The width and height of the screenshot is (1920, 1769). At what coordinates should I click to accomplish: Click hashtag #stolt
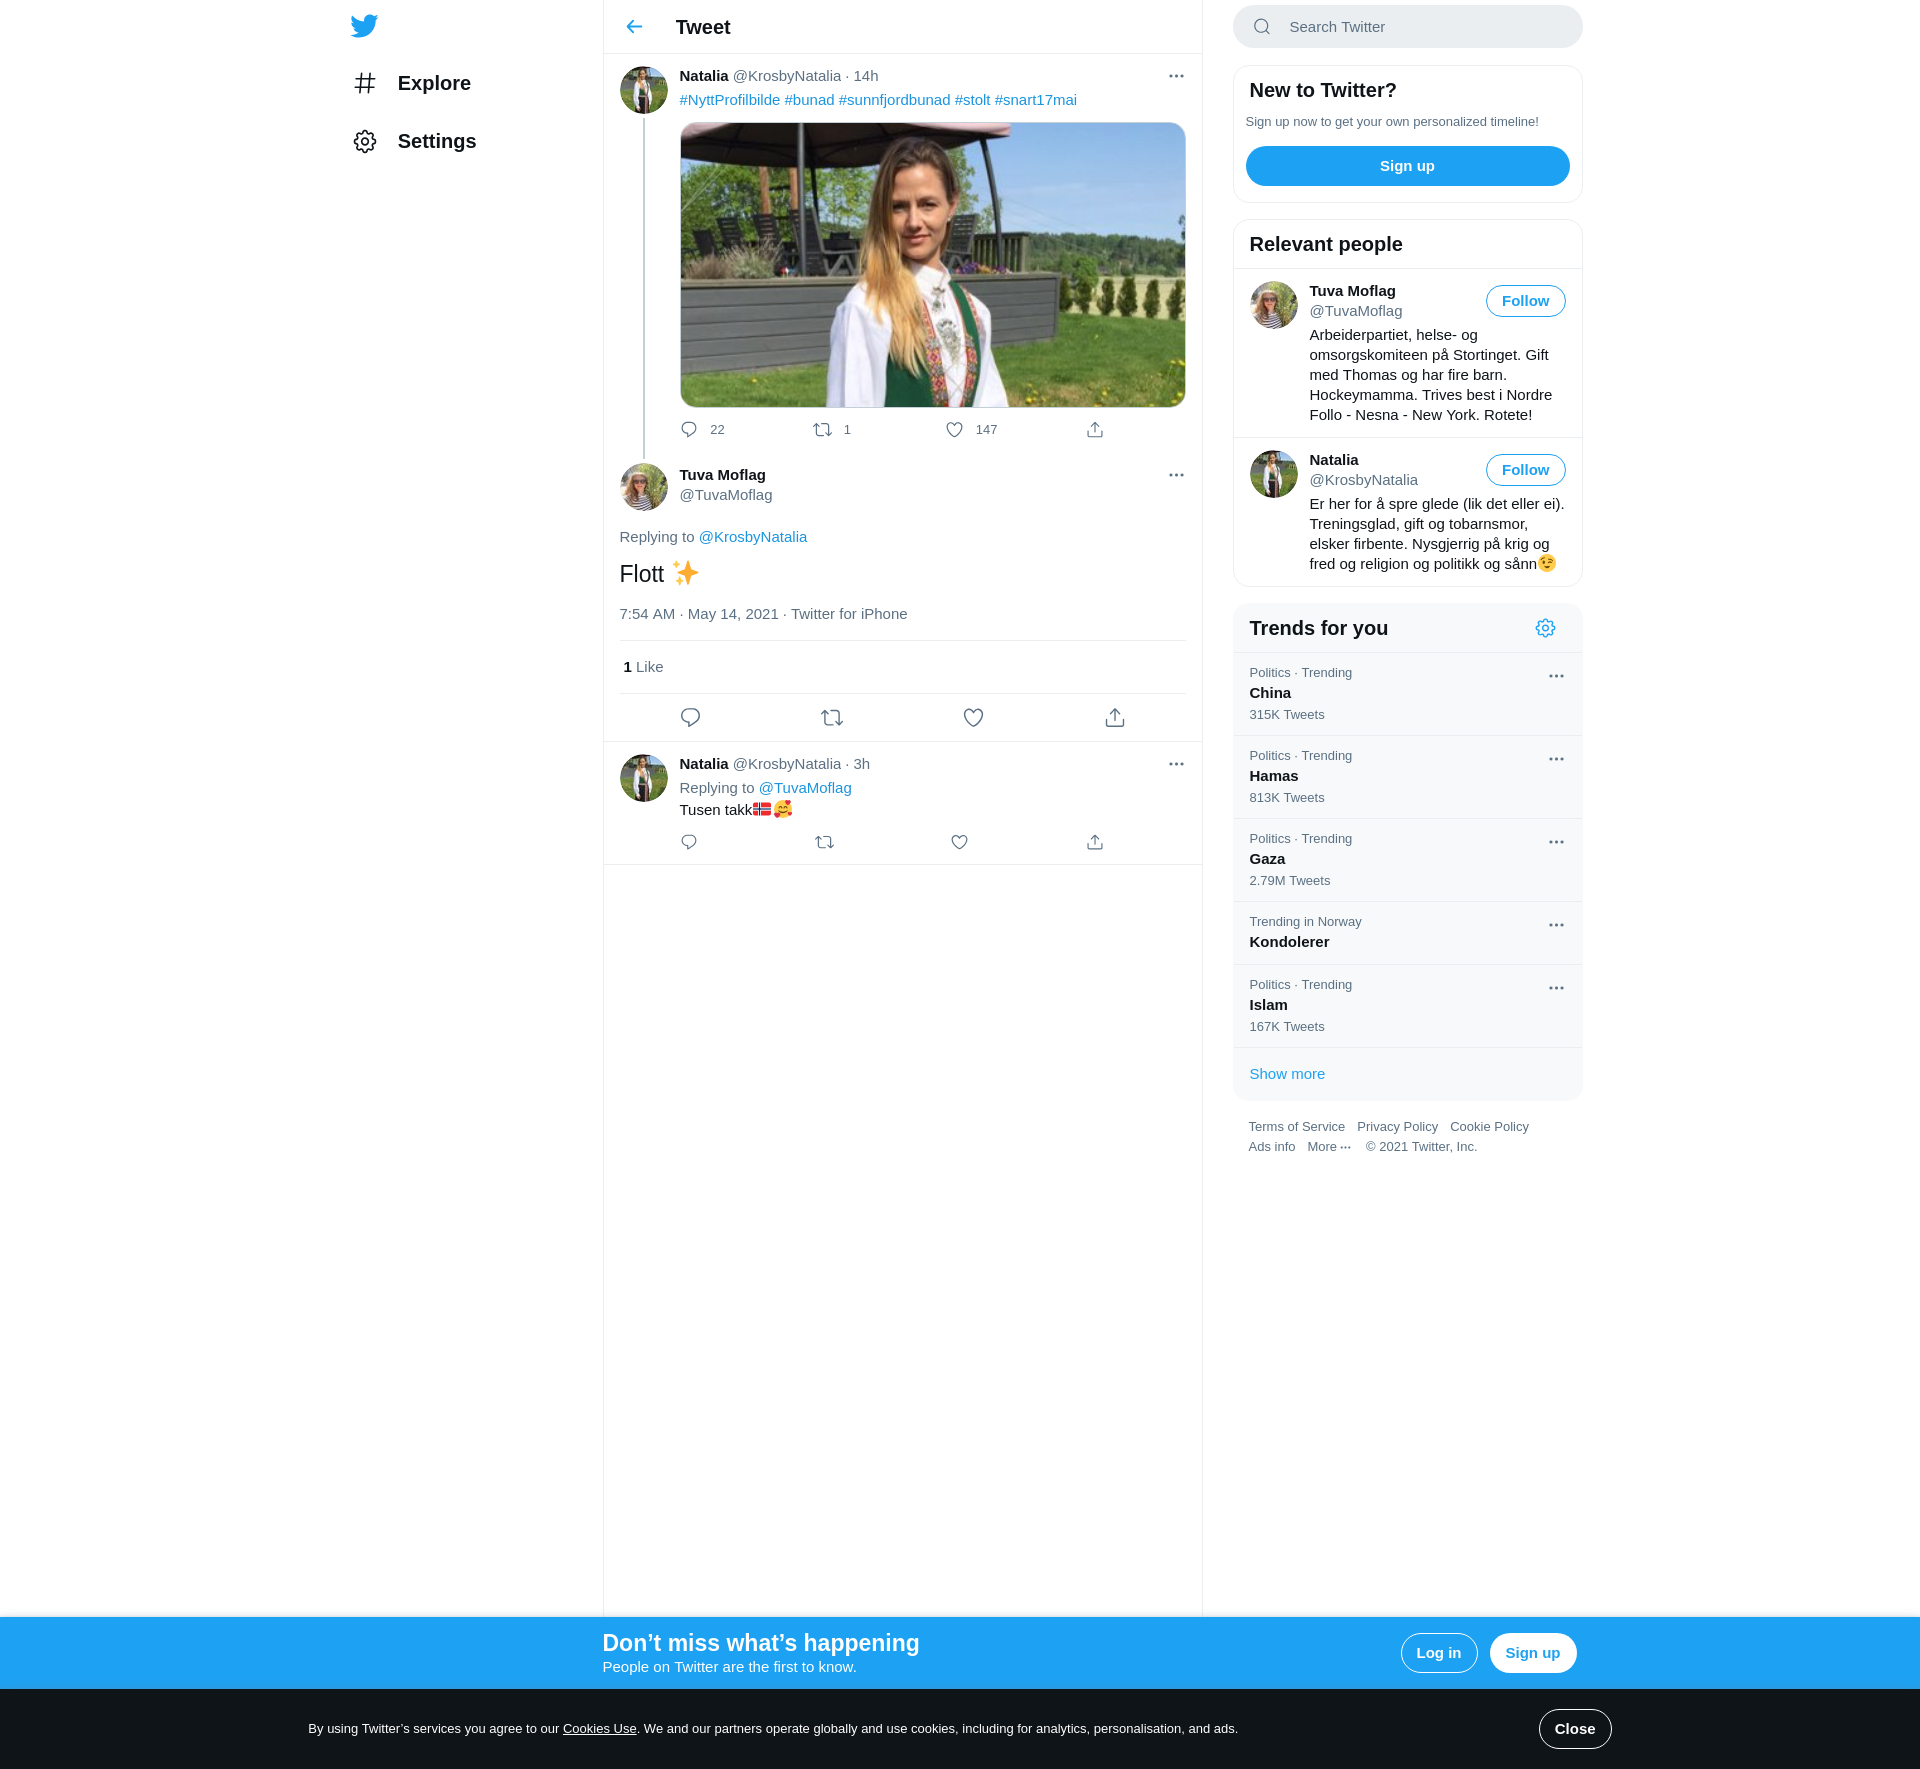[x=972, y=100]
